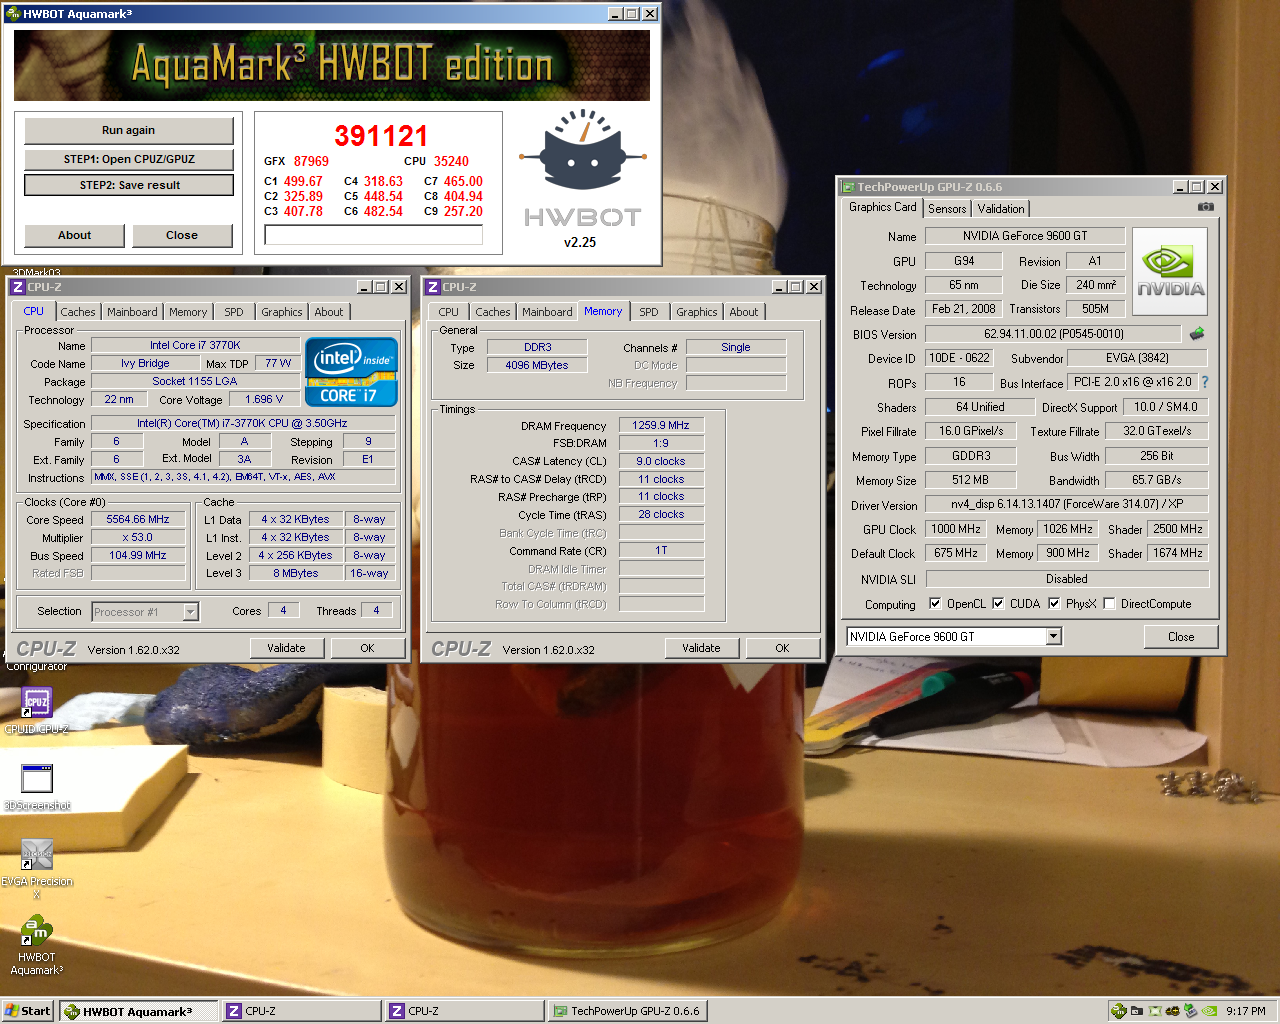Click STEP1: Open CPUZ/GPUZ button
Viewport: 1280px width, 1024px height.
(128, 159)
